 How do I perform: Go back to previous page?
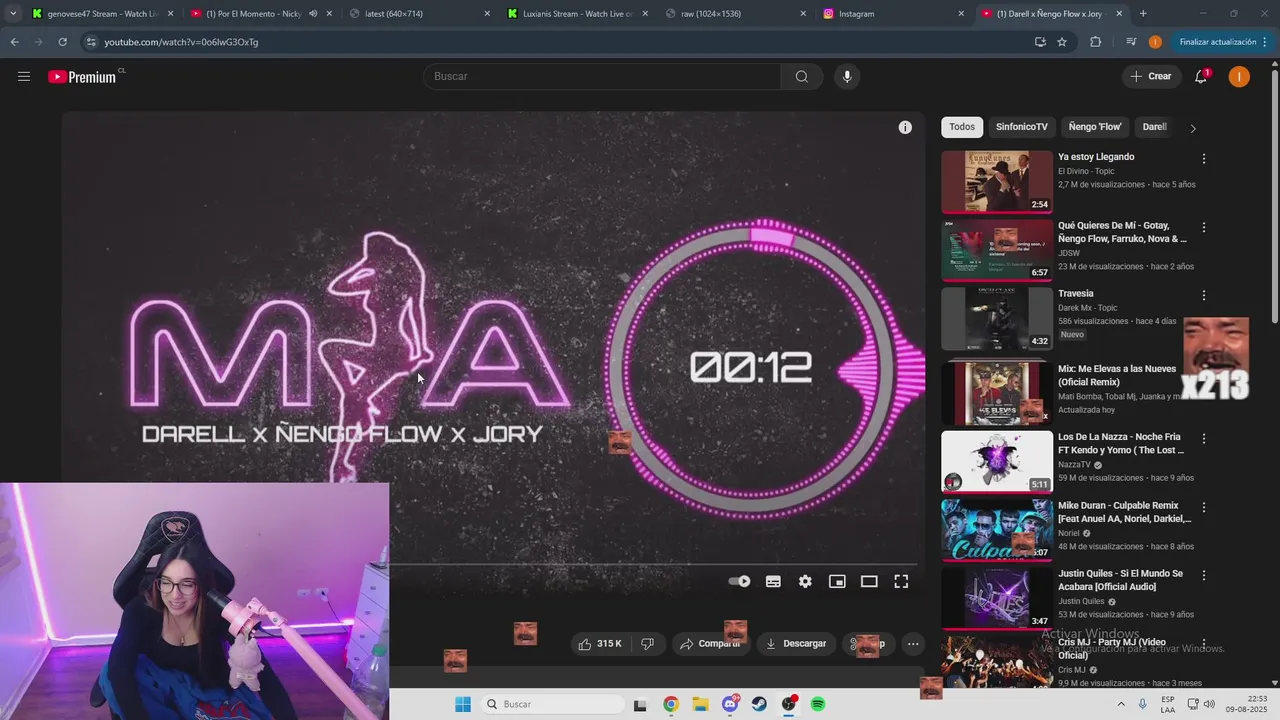pyautogui.click(x=14, y=42)
